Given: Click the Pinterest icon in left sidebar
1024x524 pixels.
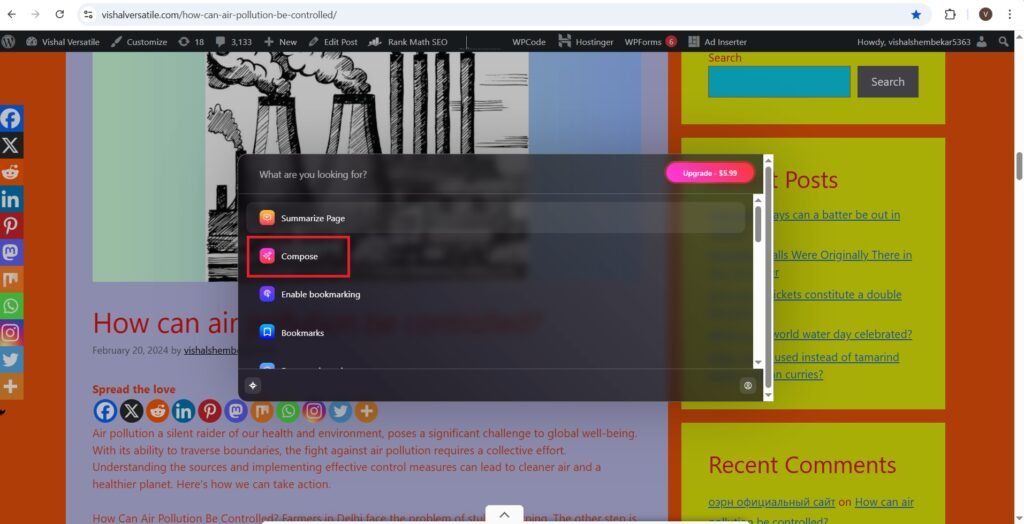Looking at the screenshot, I should pyautogui.click(x=11, y=225).
